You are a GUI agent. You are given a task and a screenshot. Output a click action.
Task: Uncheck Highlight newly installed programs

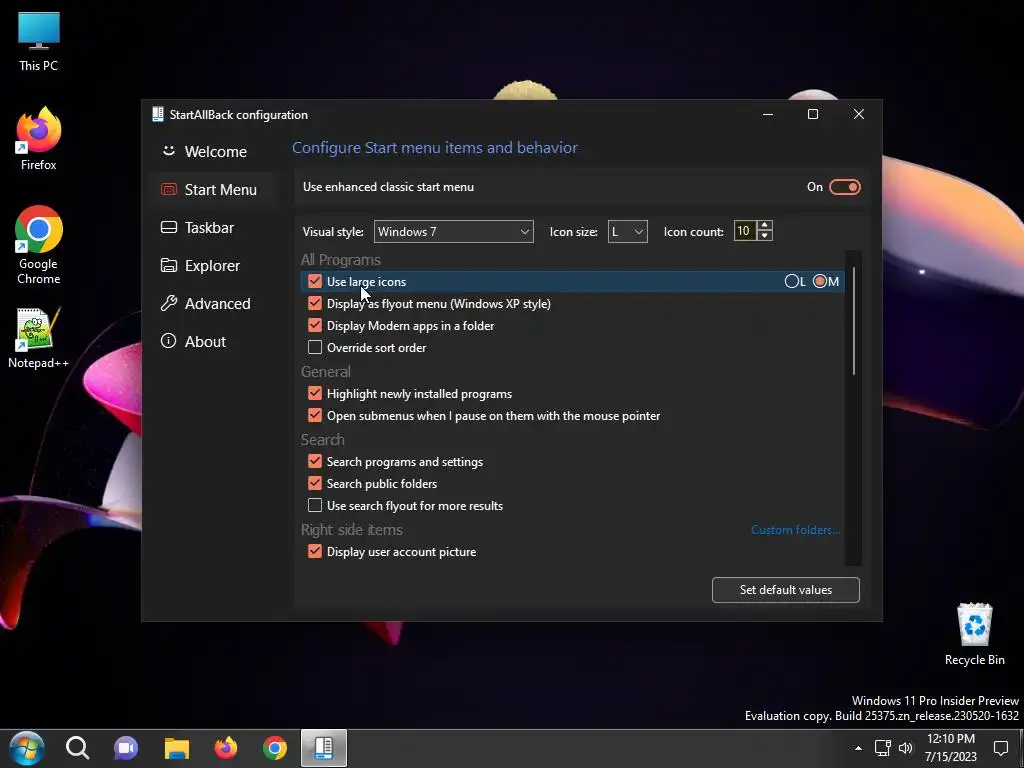315,393
